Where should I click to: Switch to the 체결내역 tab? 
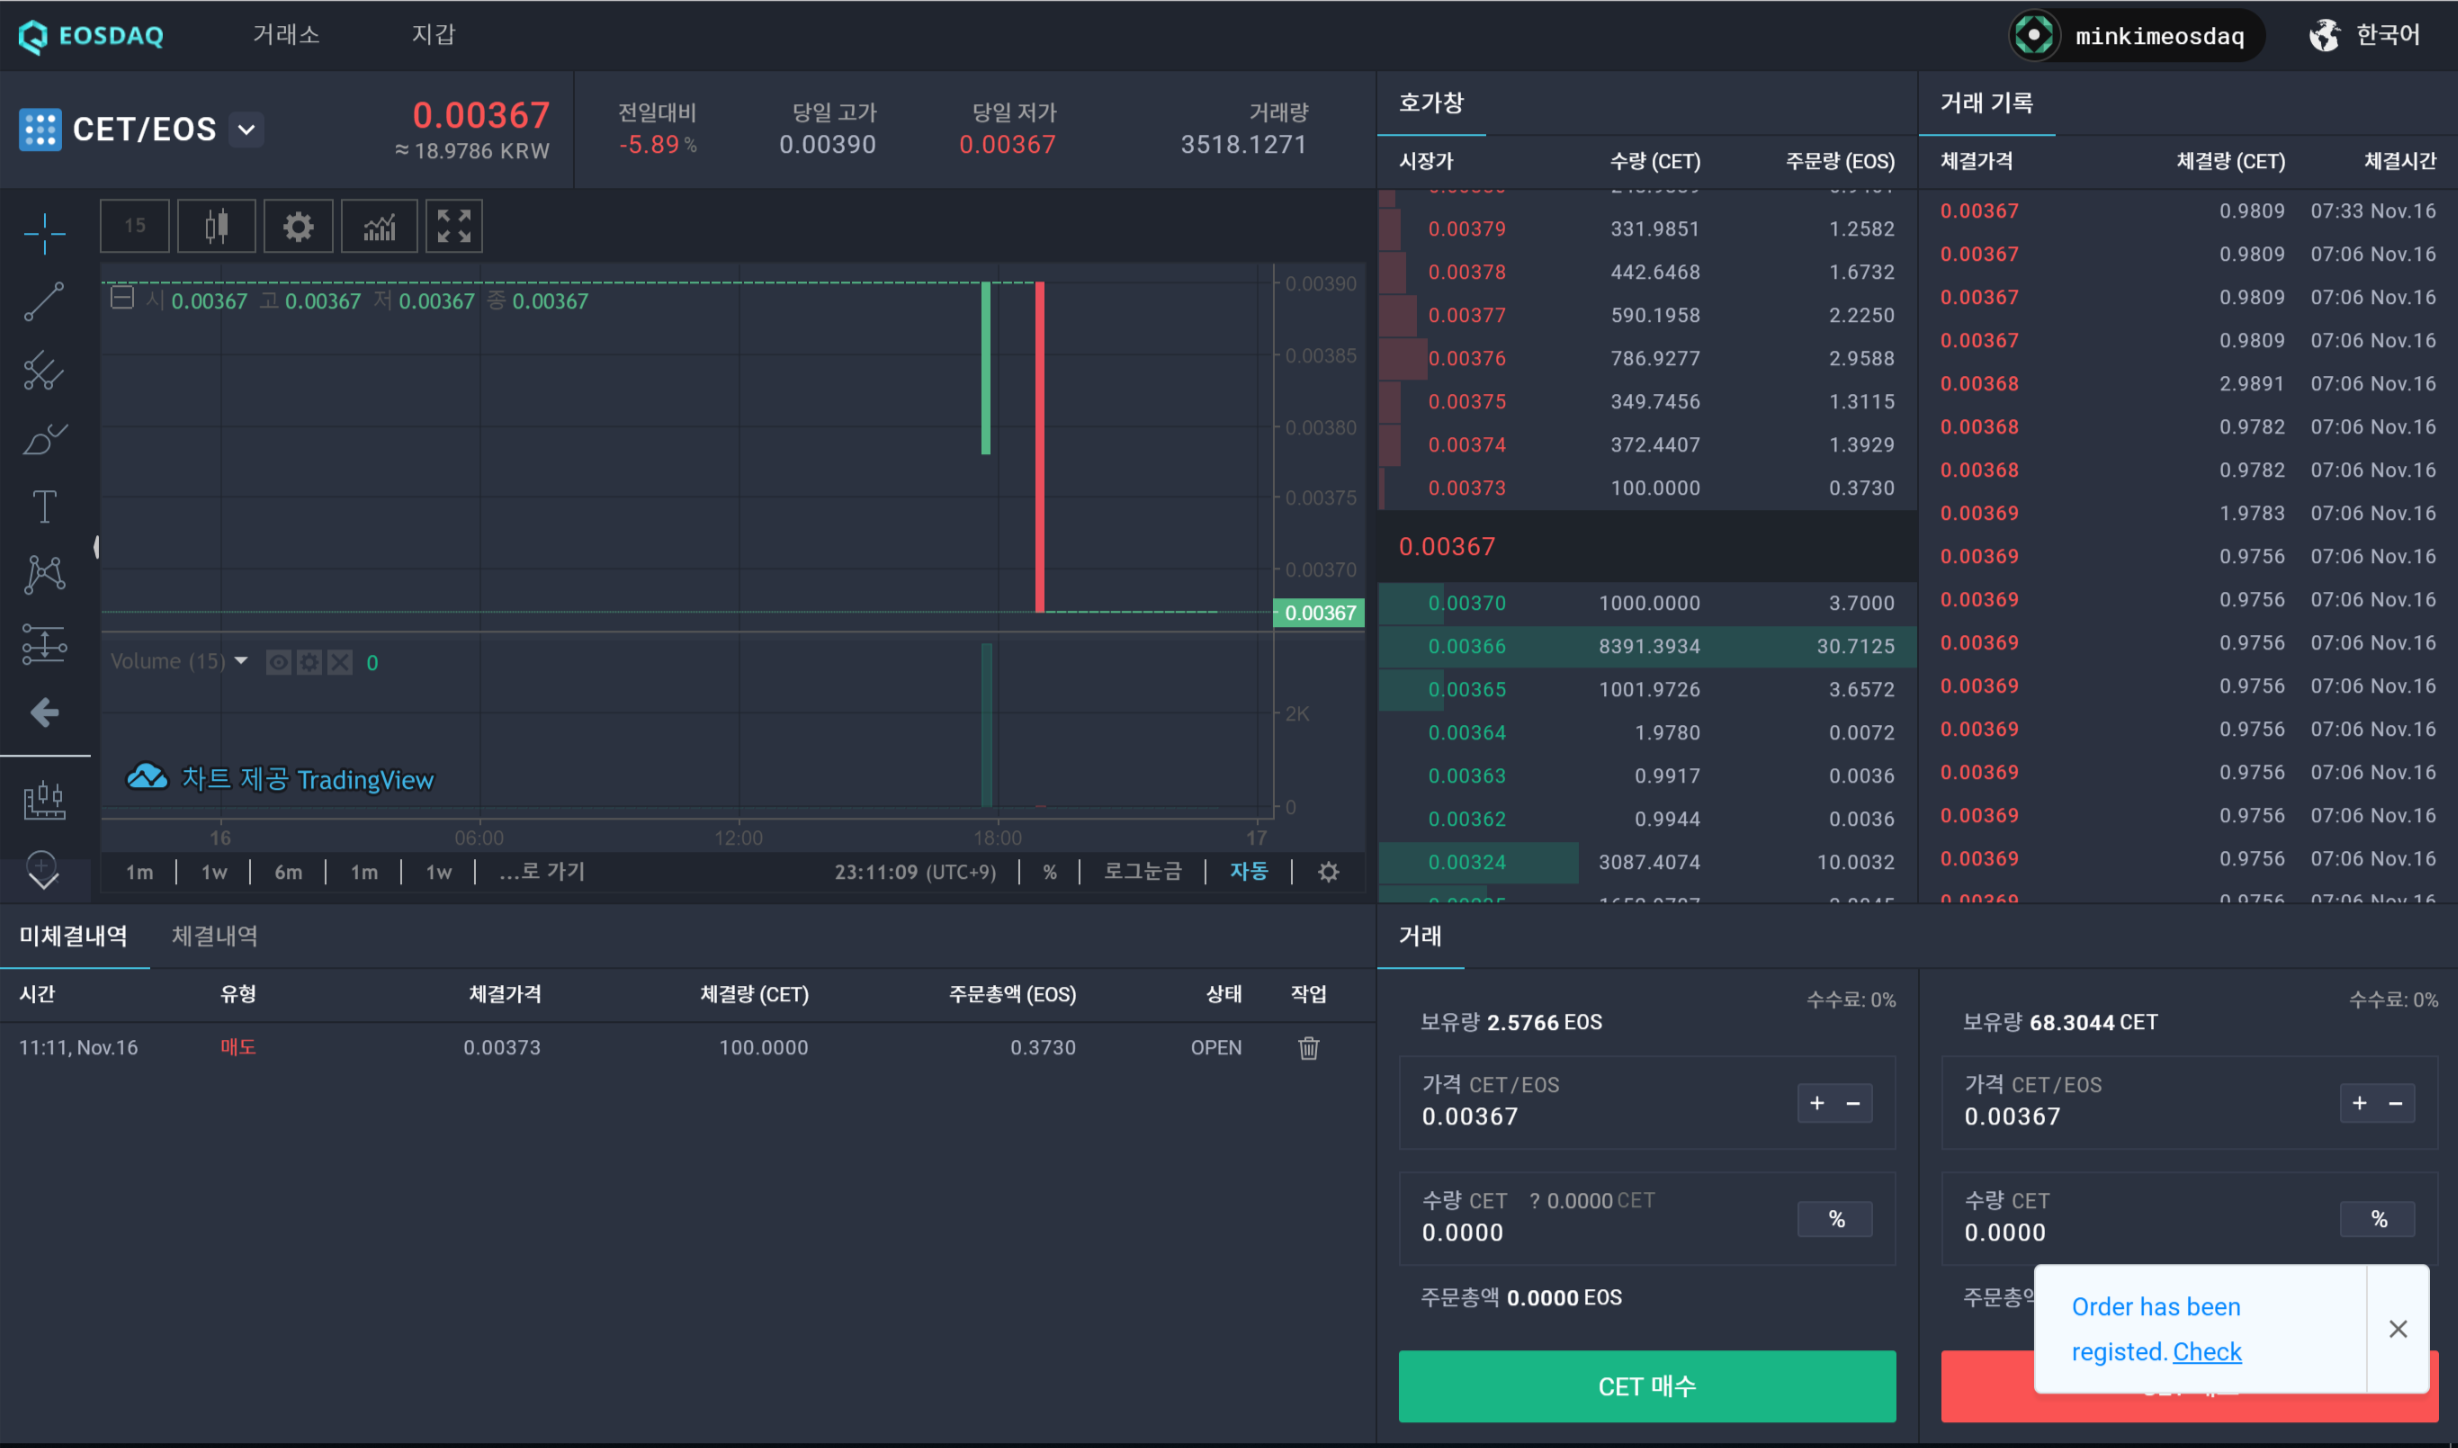(214, 936)
